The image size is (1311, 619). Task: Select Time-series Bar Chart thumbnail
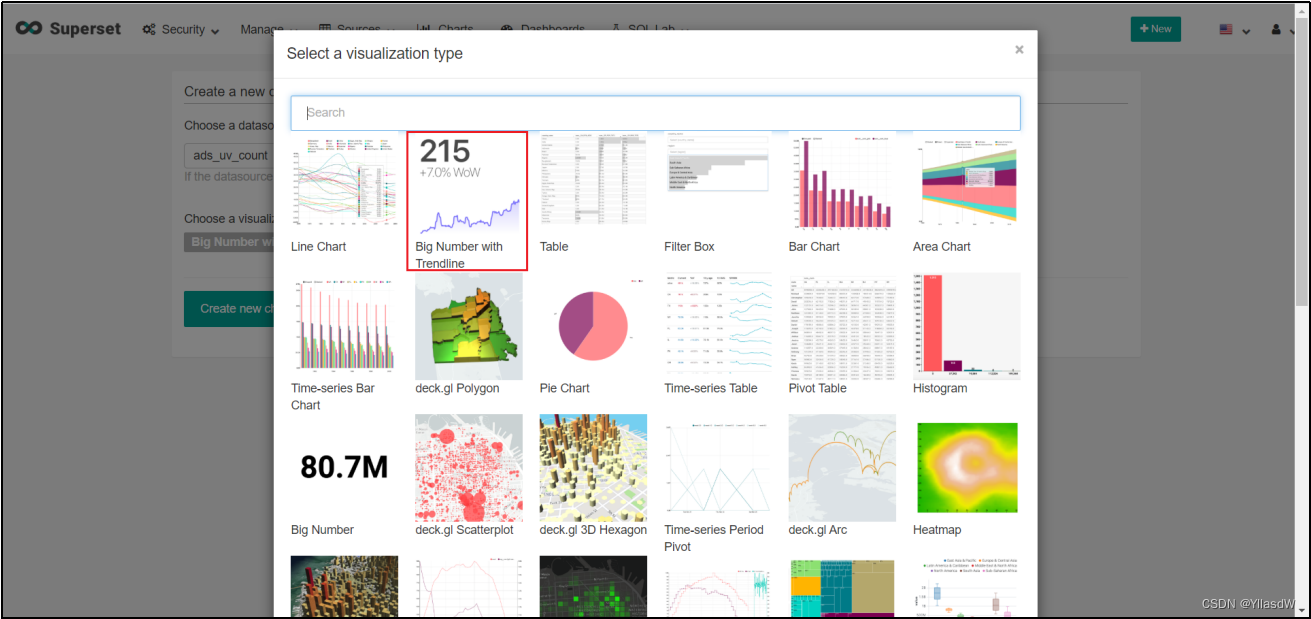(344, 326)
